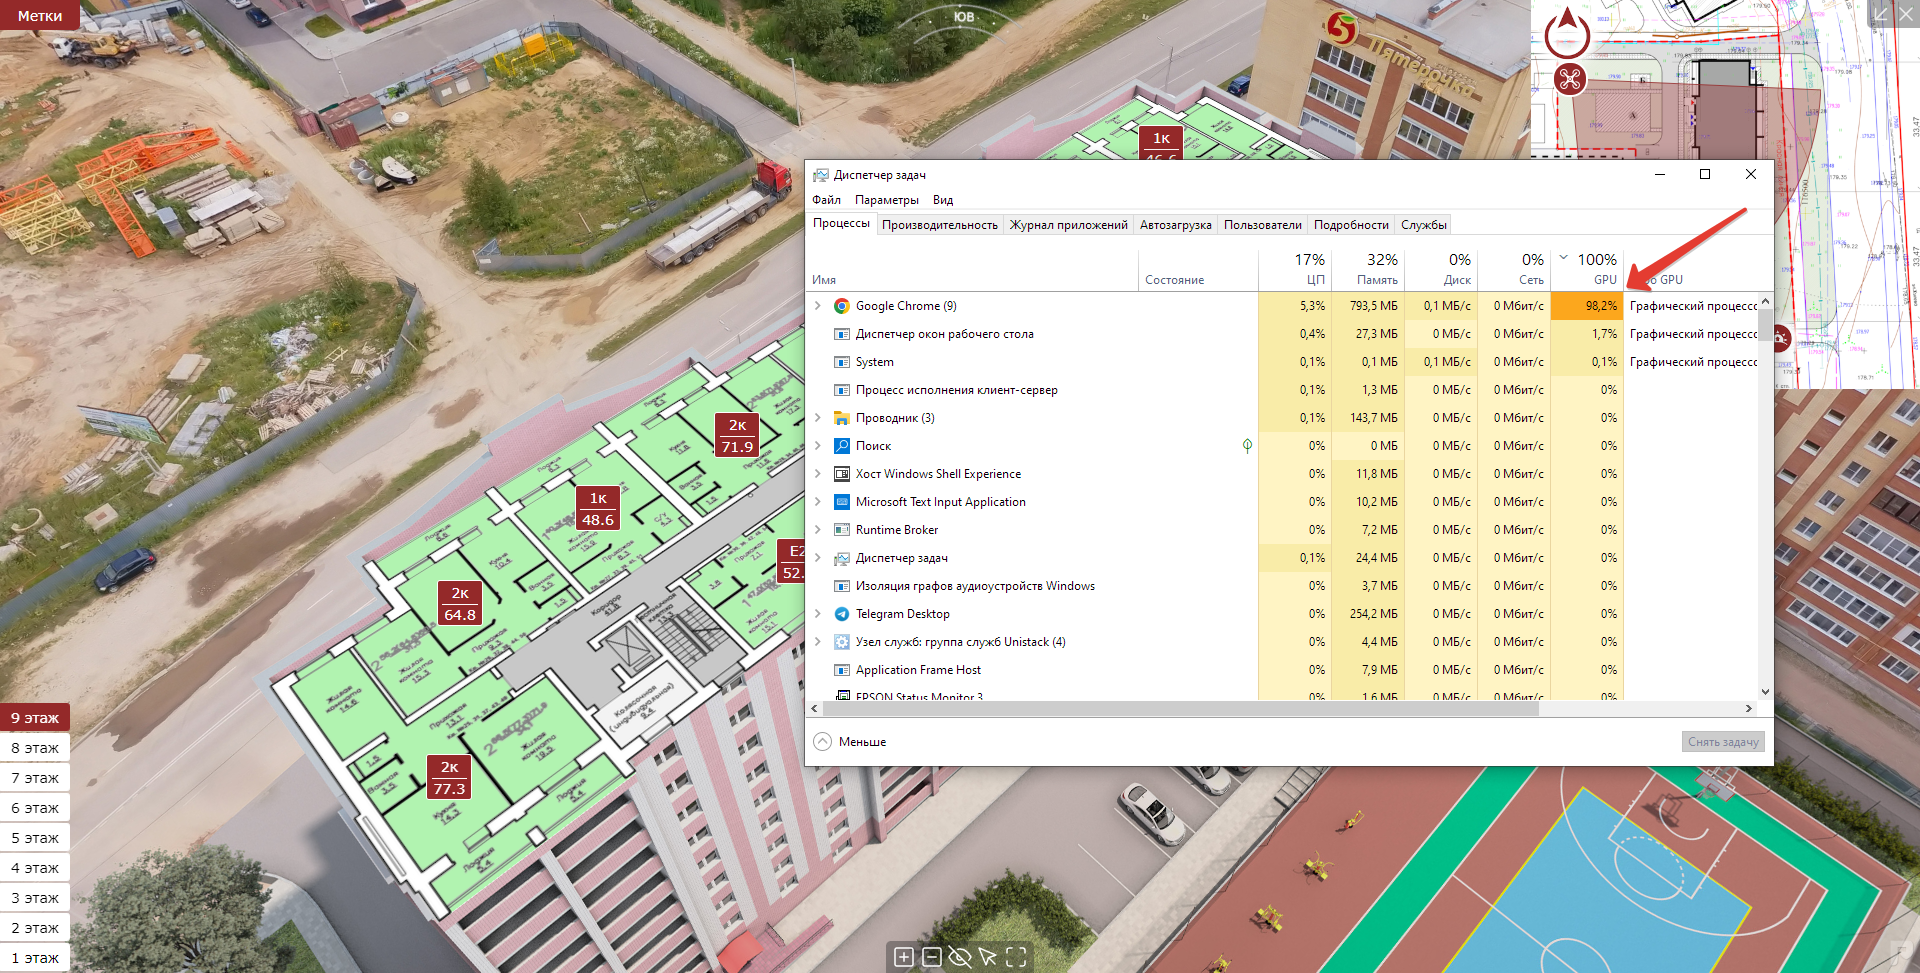
Task: Select the 2к 64.8 apartment label
Action: click(x=460, y=604)
